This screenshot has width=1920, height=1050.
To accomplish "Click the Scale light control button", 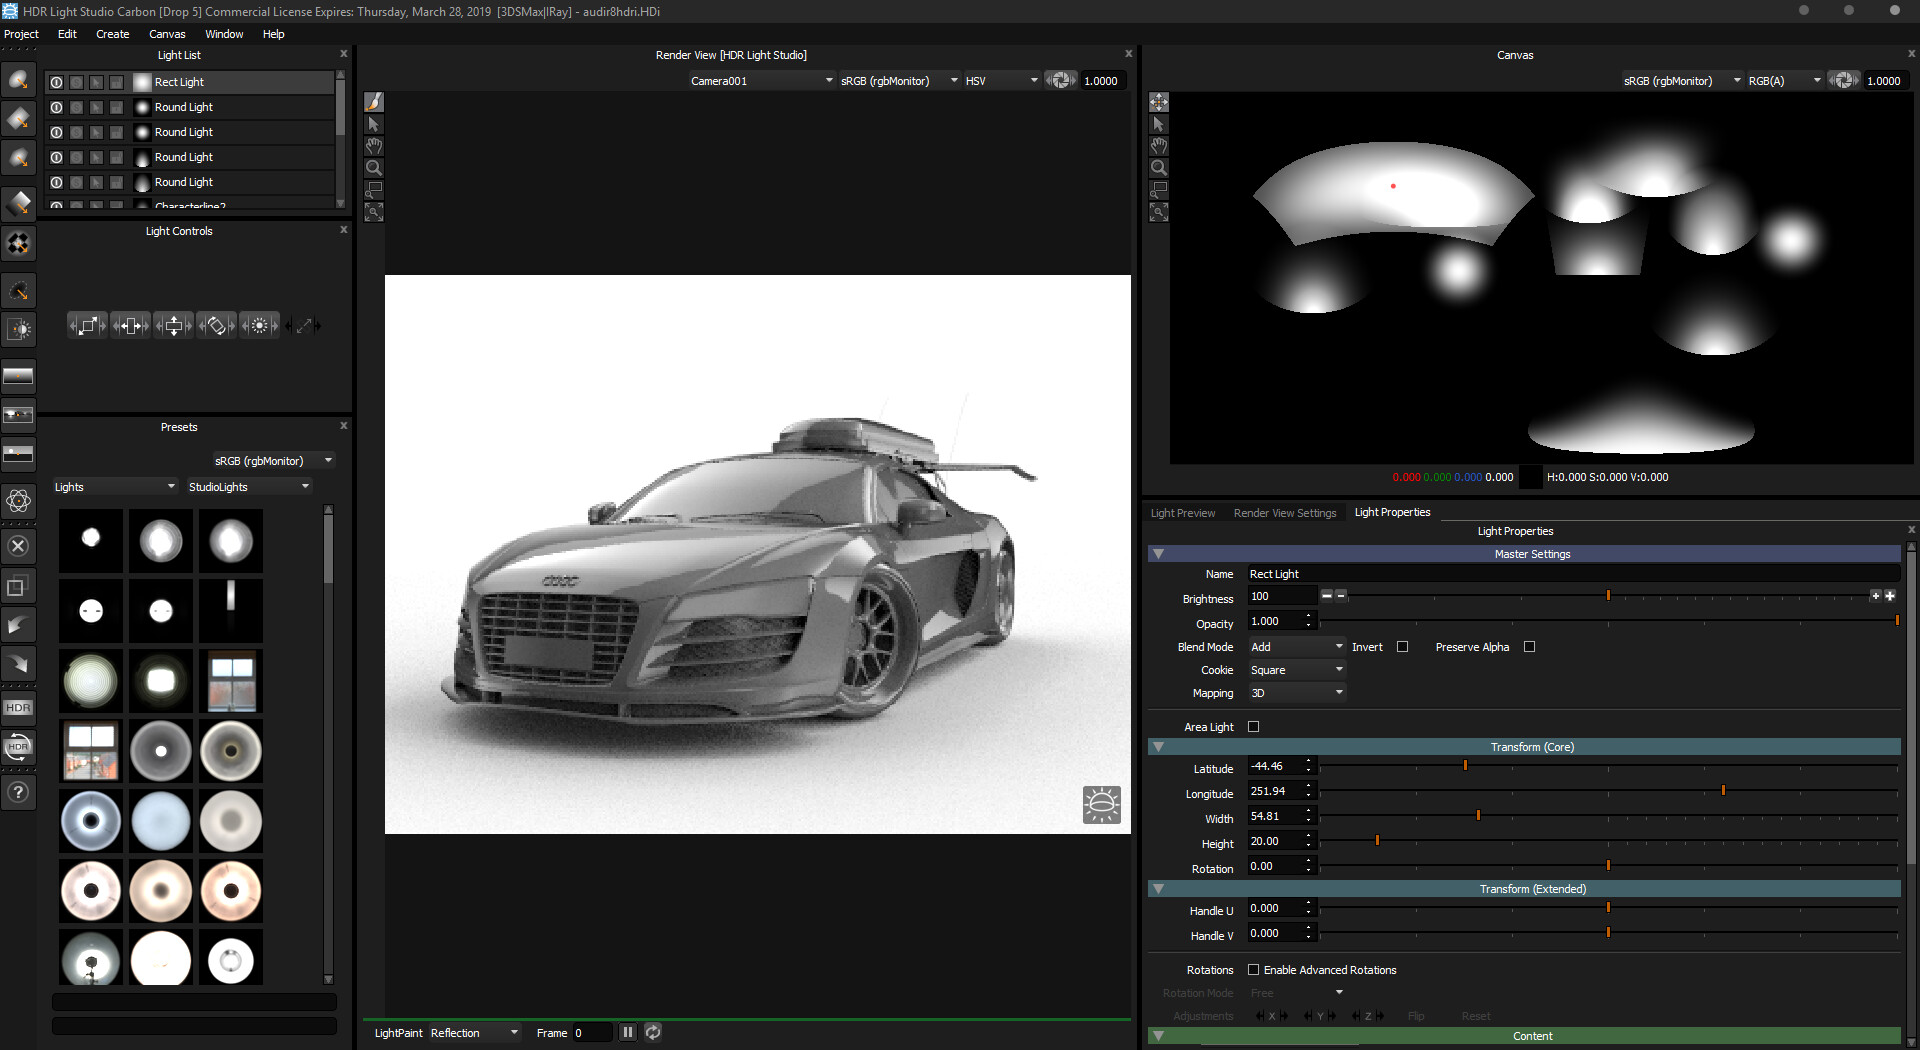I will (x=87, y=325).
